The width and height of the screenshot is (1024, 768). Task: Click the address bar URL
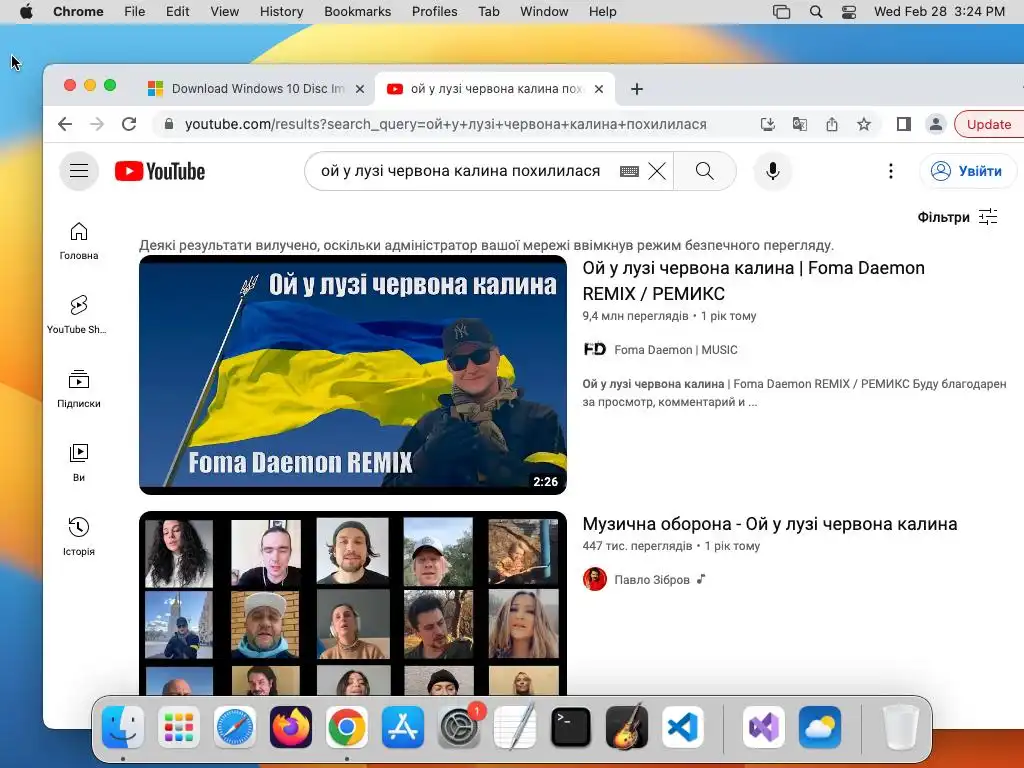(x=445, y=124)
